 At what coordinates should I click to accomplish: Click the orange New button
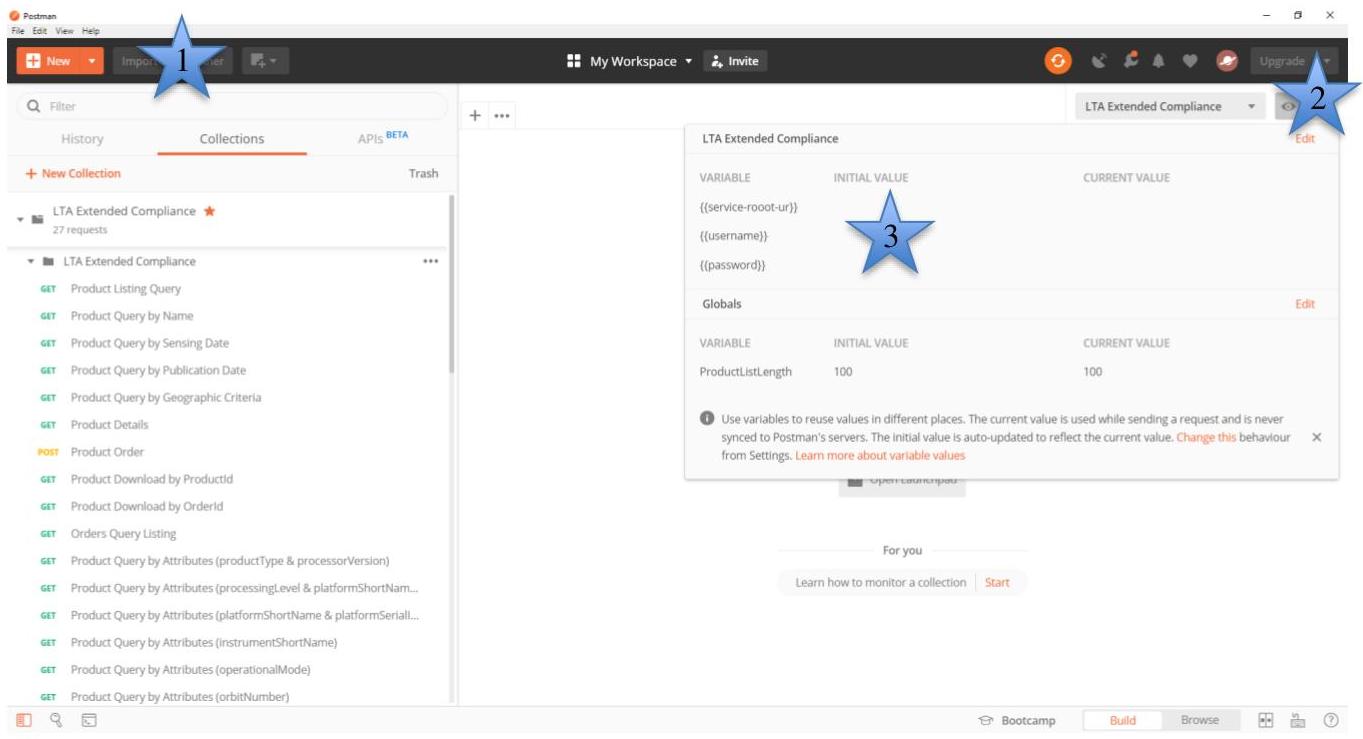(x=49, y=61)
